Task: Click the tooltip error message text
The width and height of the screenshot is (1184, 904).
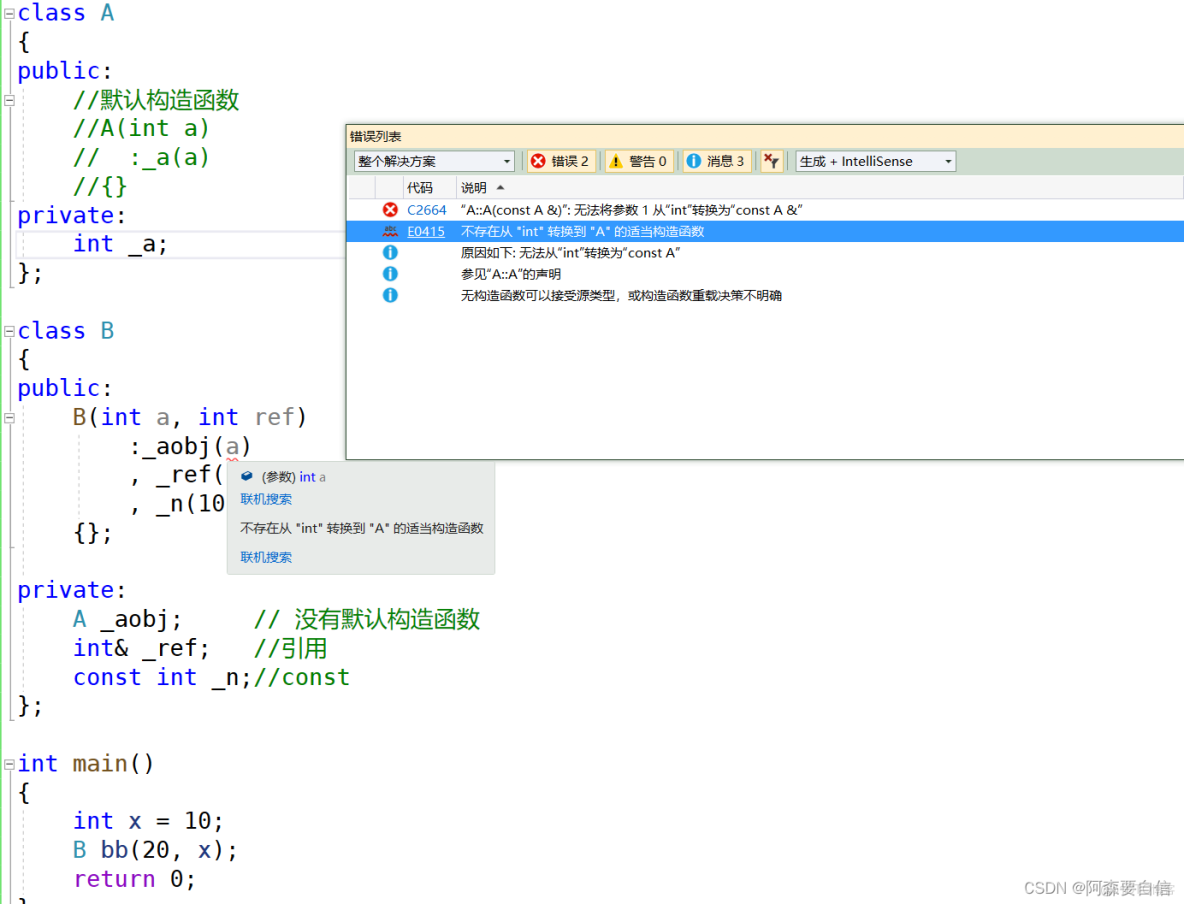Action: tap(362, 528)
